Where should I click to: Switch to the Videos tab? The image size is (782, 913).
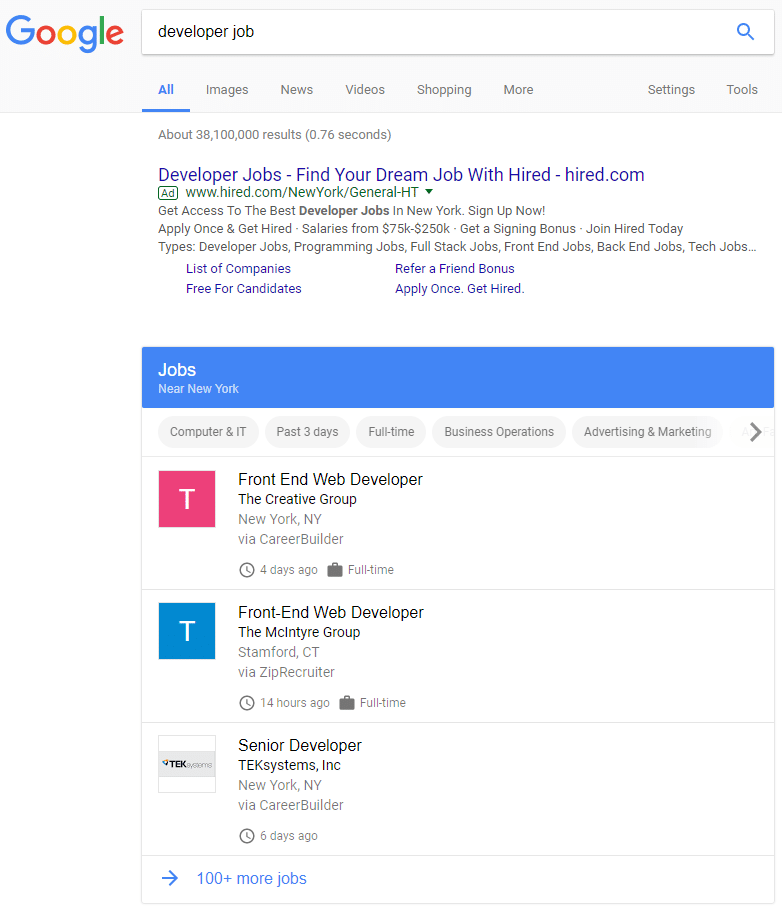point(365,90)
